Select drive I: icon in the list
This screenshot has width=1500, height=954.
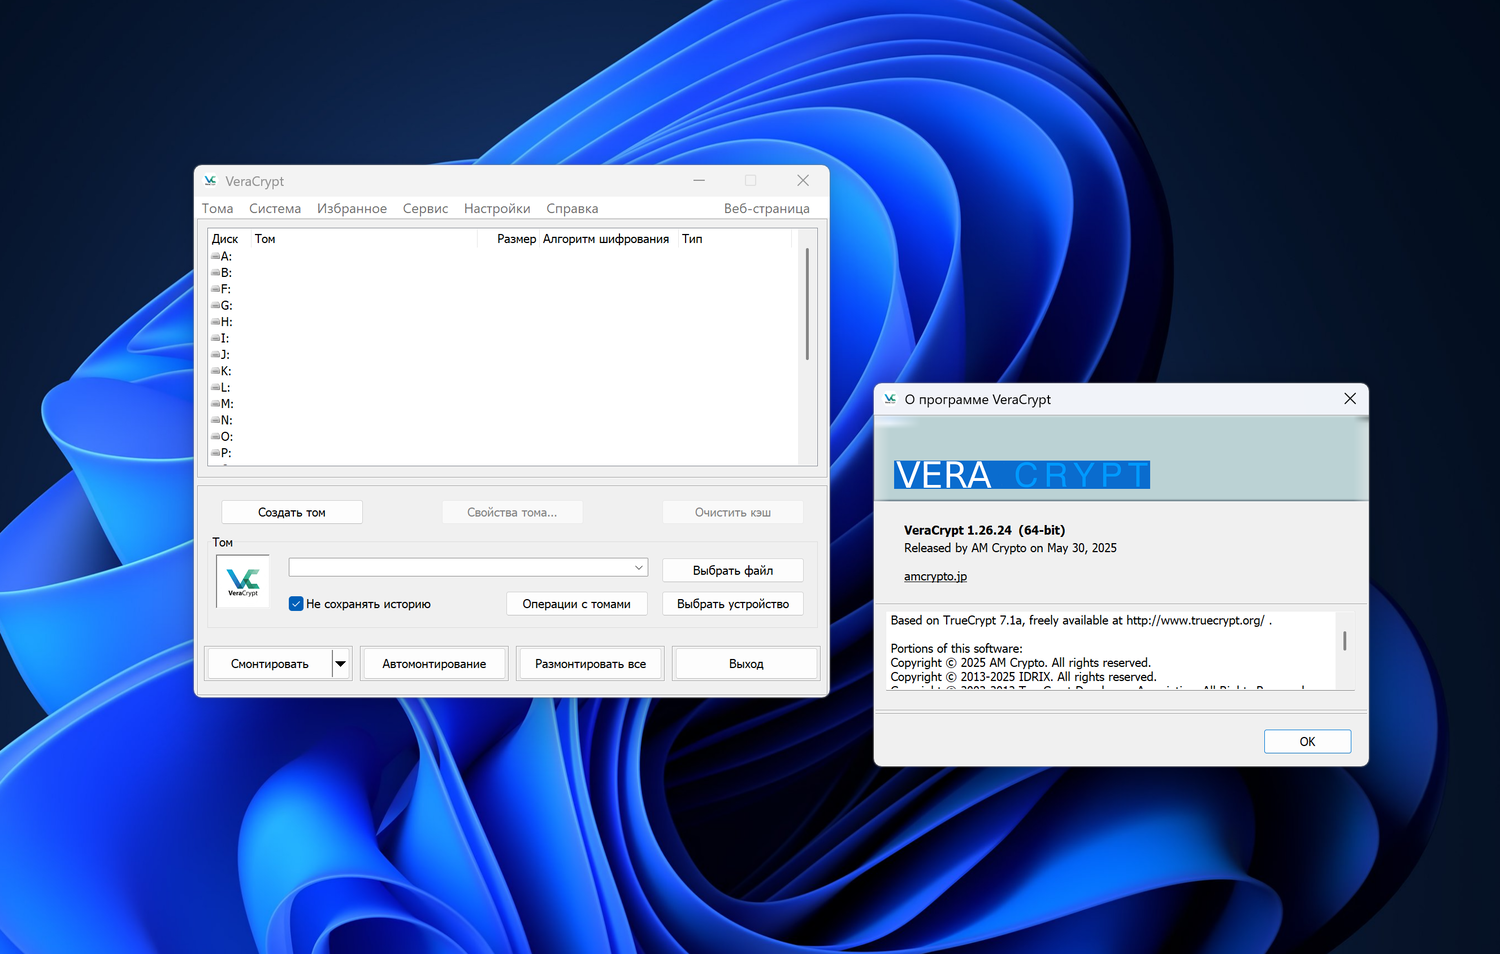pos(215,338)
